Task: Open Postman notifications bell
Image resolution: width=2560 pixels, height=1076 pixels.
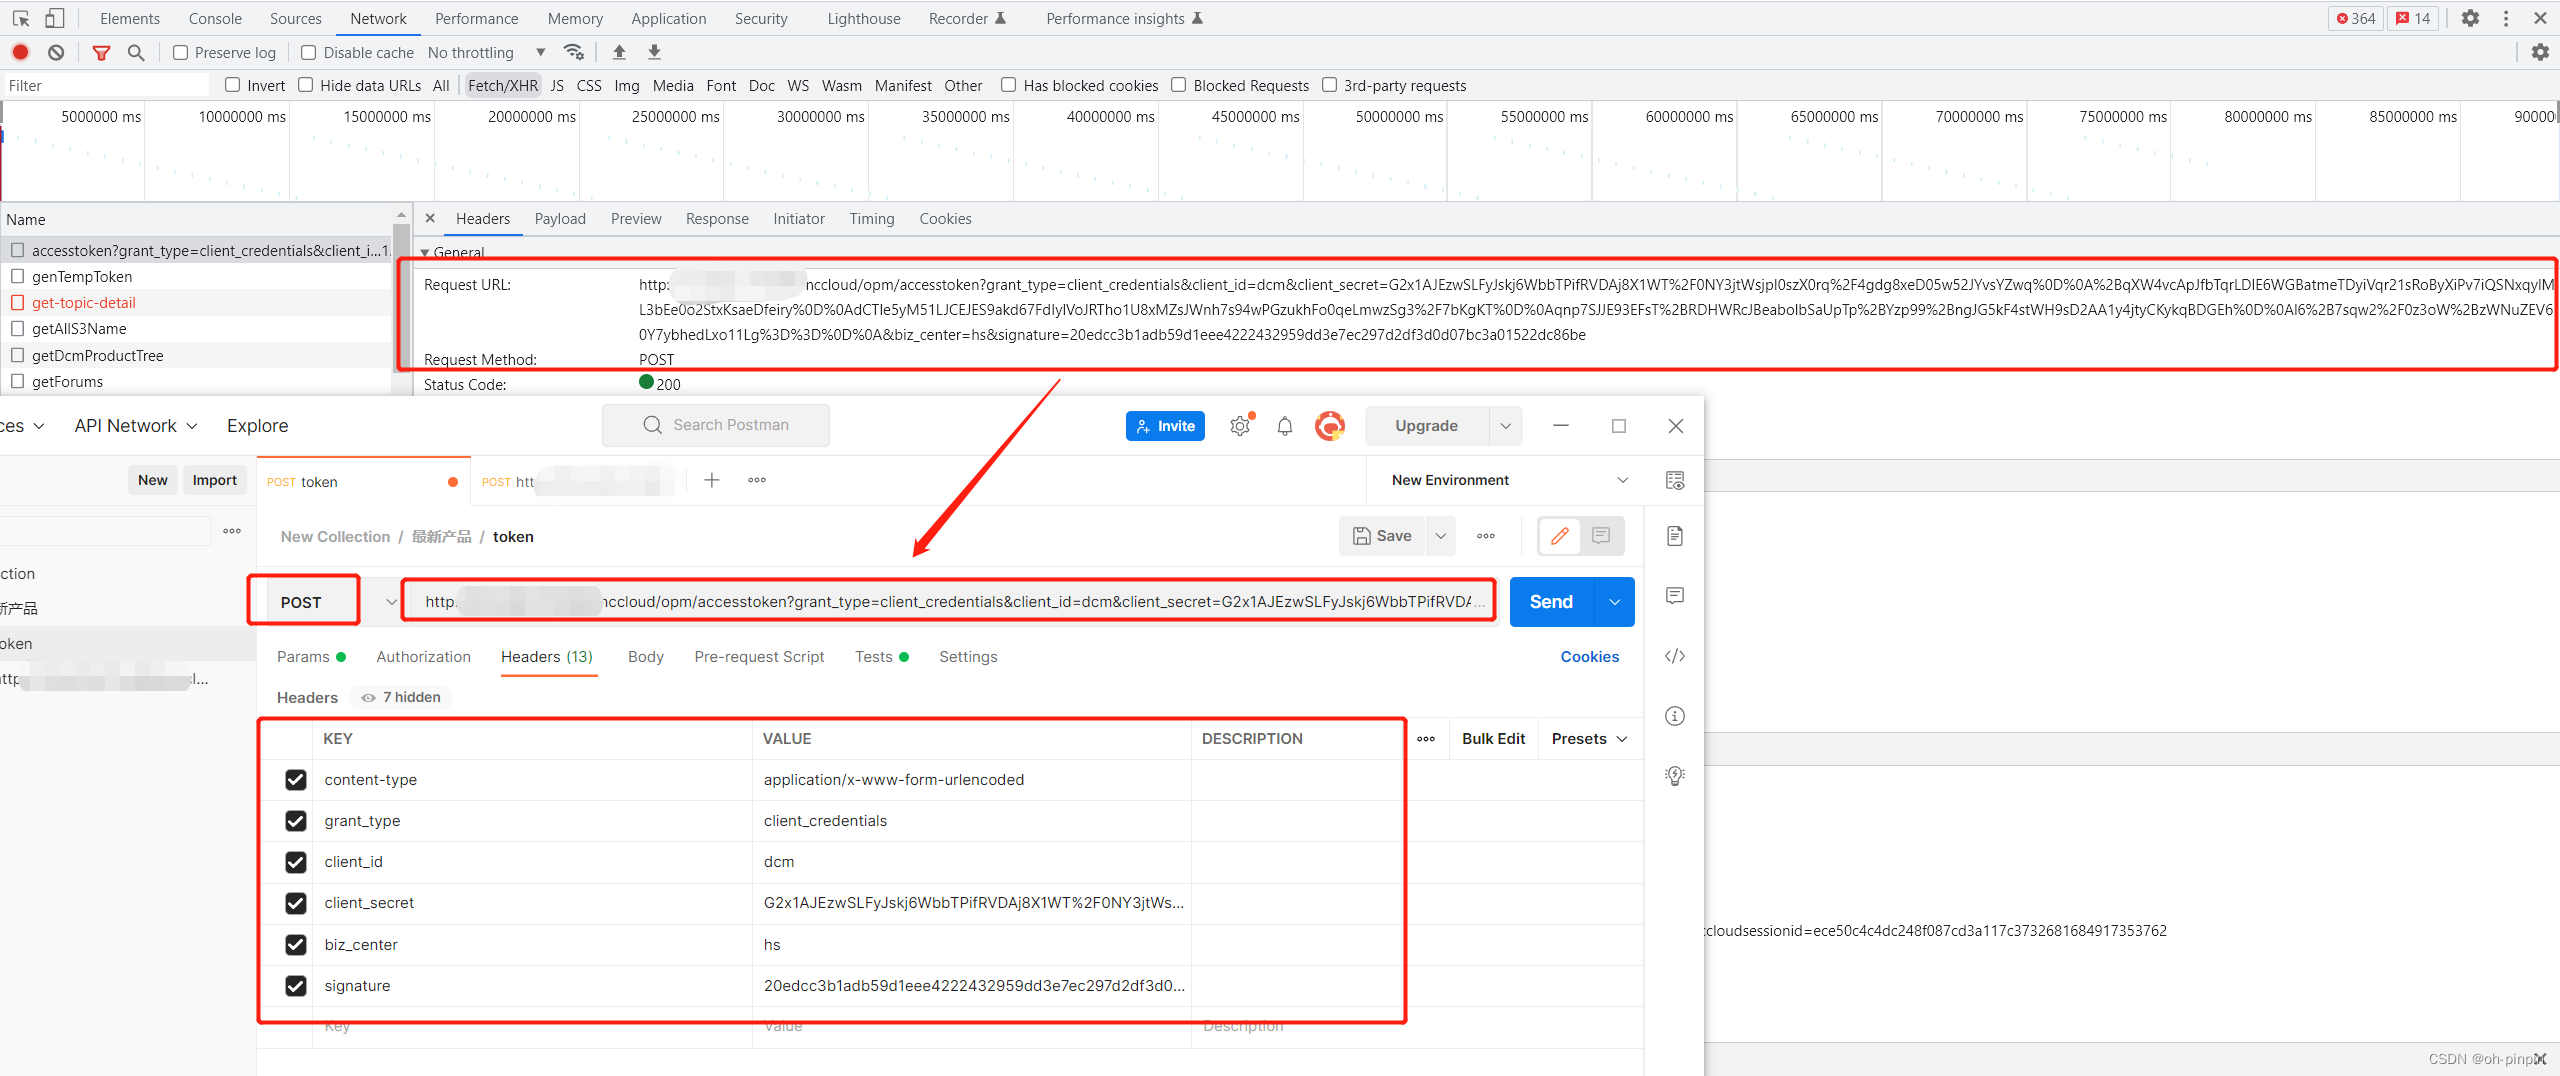Action: pyautogui.click(x=1285, y=426)
